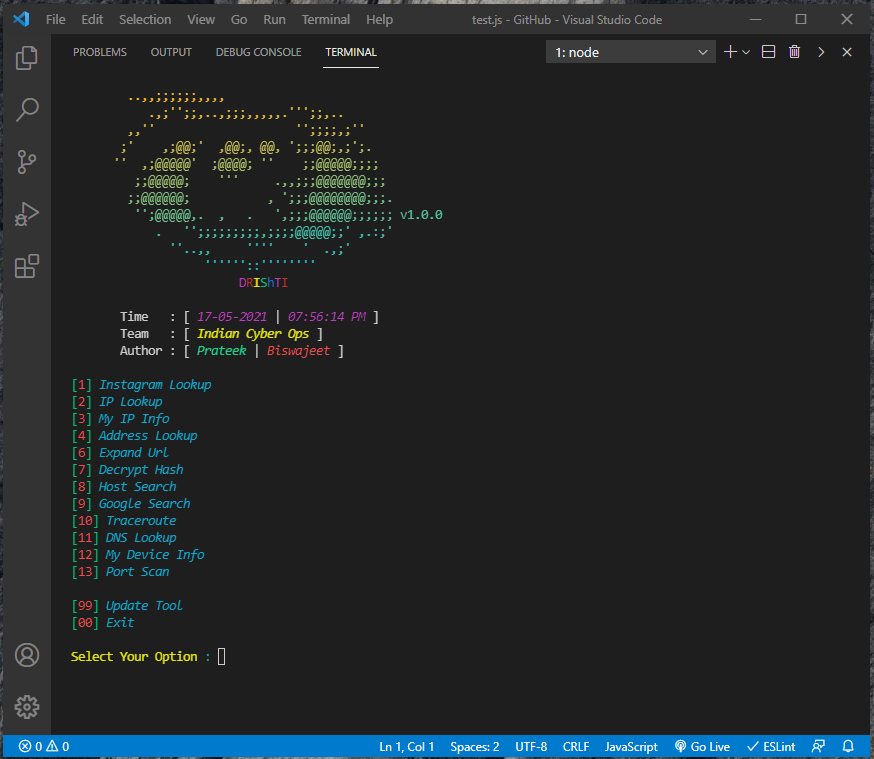
Task: Select the JavaScript language mode
Action: coord(631,746)
